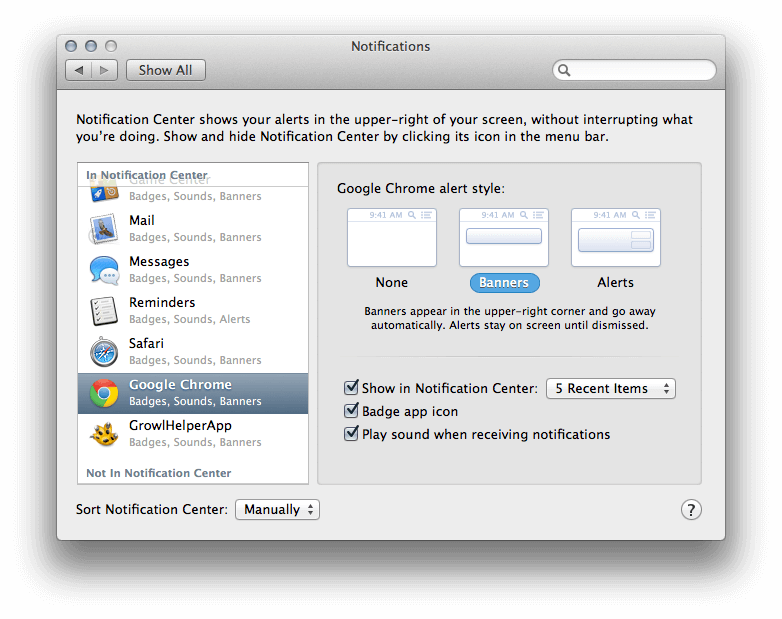Select the Alerts alert style thumbnail

point(616,237)
